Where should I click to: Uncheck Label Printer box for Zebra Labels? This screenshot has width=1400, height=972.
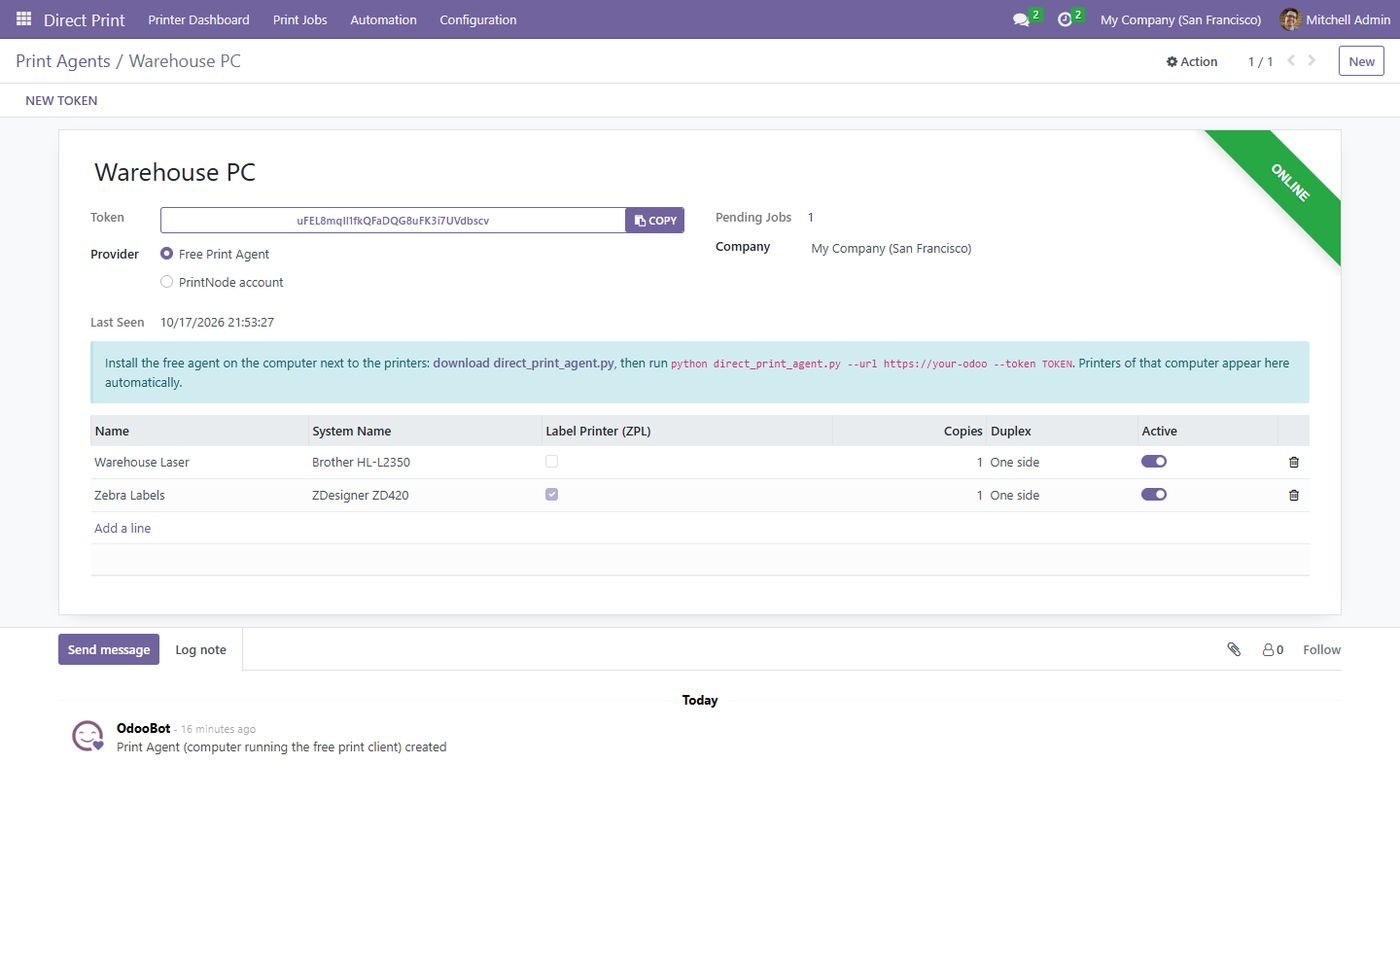tap(552, 495)
